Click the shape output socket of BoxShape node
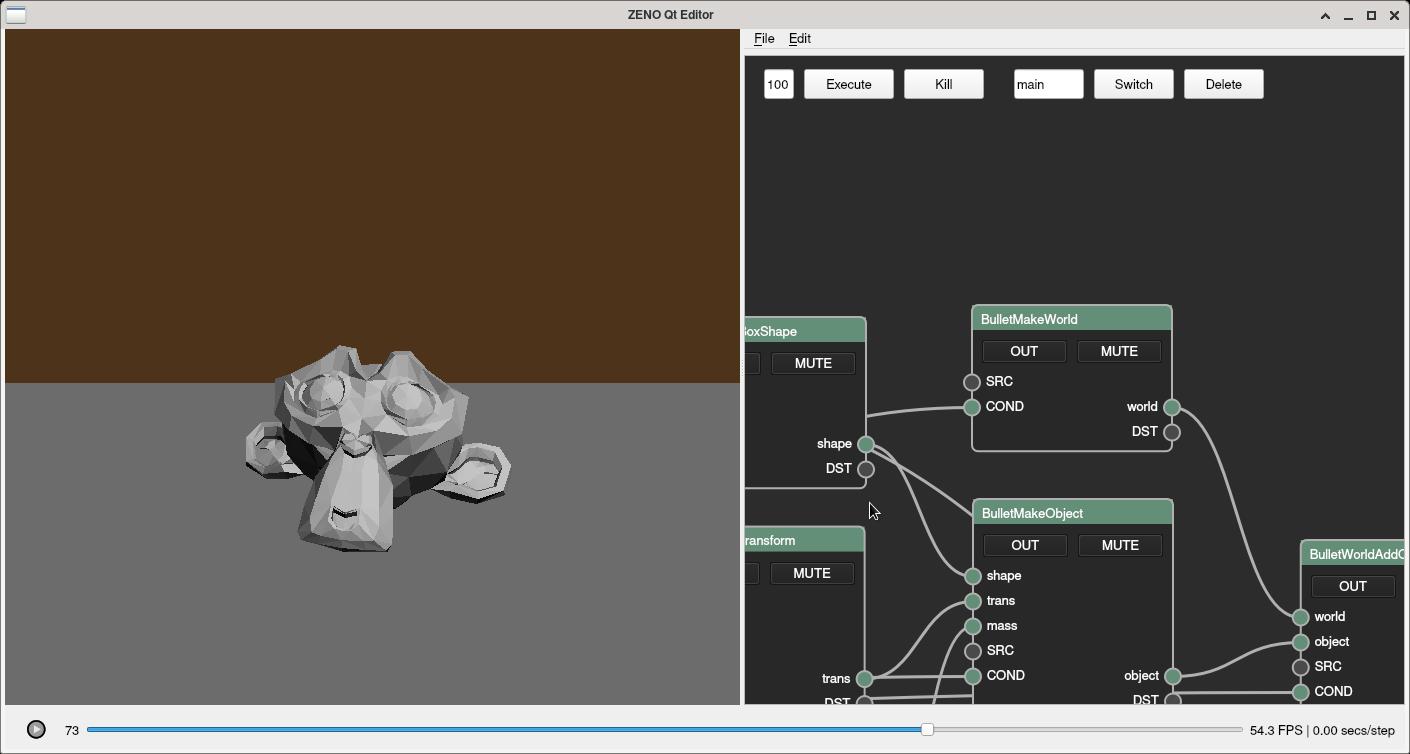The width and height of the screenshot is (1410, 754). [x=866, y=444]
